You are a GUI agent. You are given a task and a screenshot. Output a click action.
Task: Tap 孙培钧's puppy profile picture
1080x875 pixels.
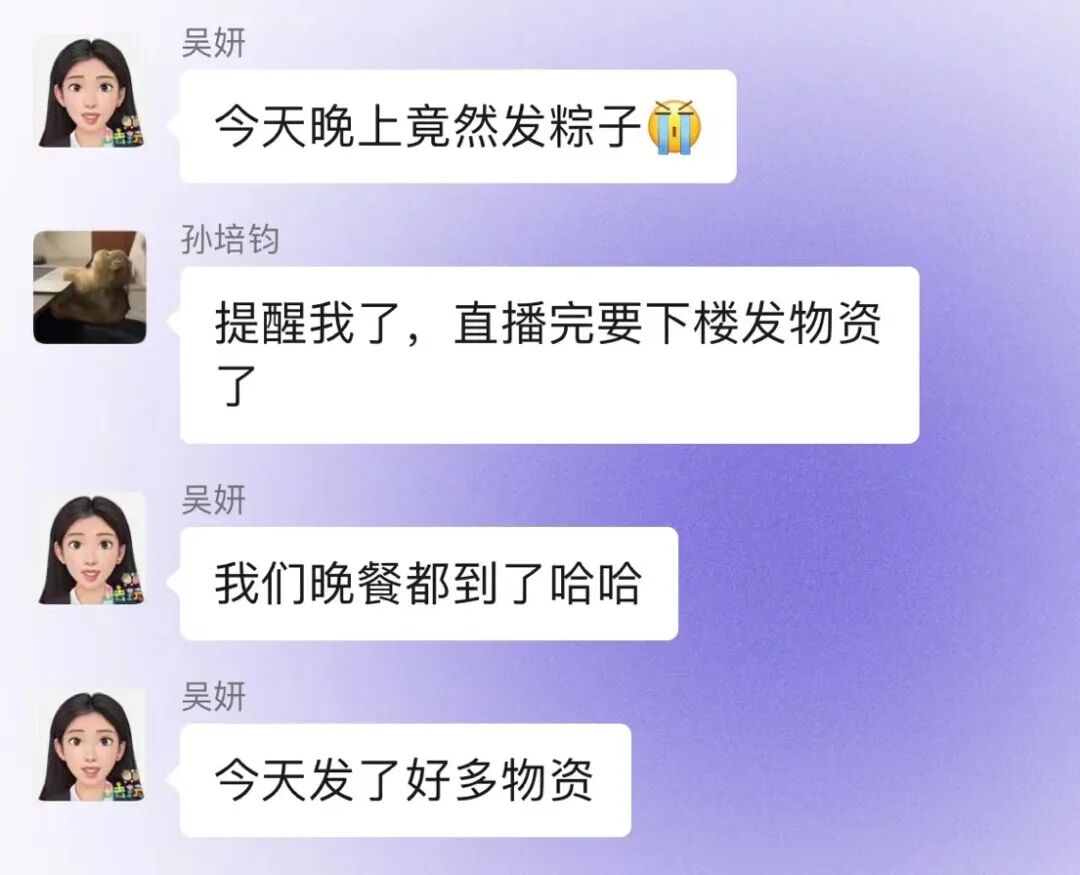[90, 287]
